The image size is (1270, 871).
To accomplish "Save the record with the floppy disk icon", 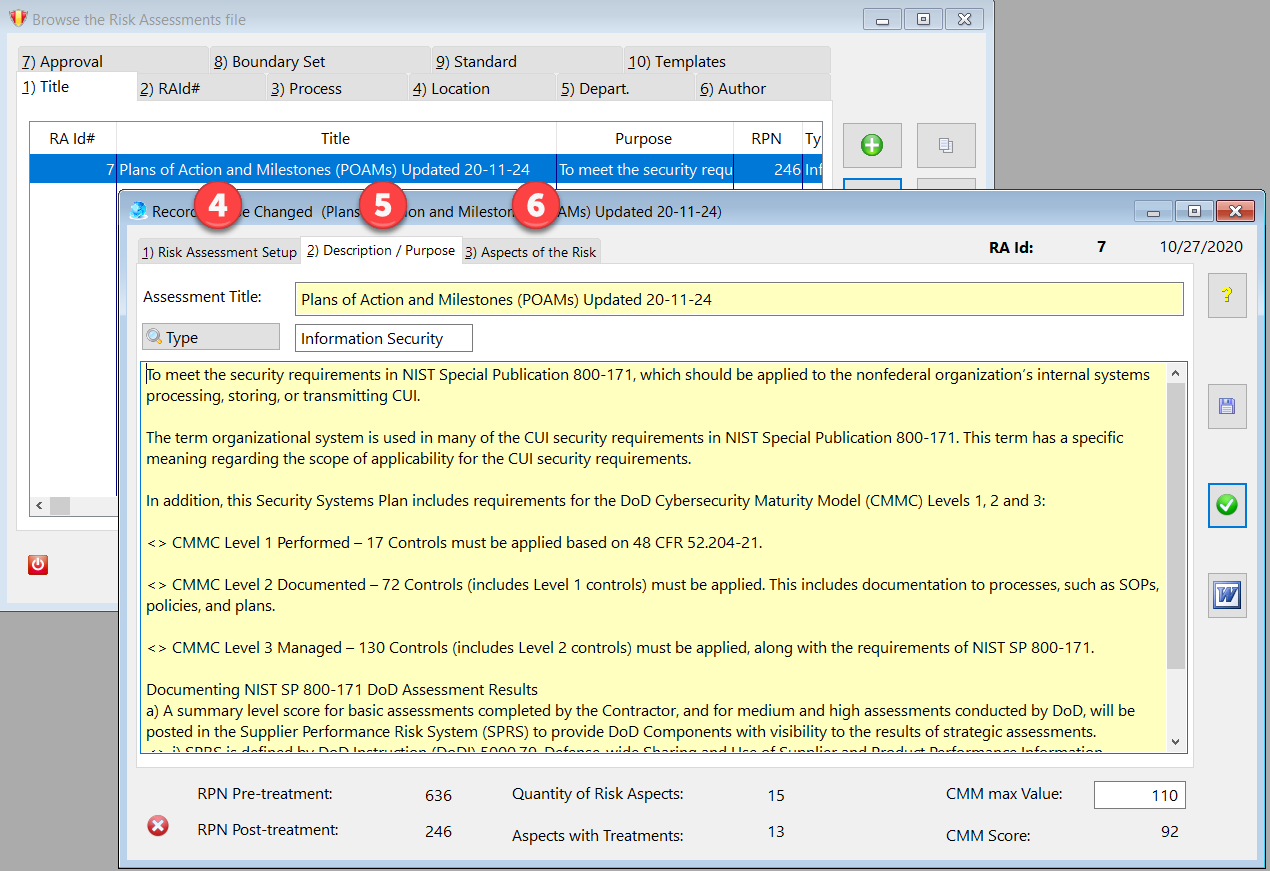I will 1227,406.
